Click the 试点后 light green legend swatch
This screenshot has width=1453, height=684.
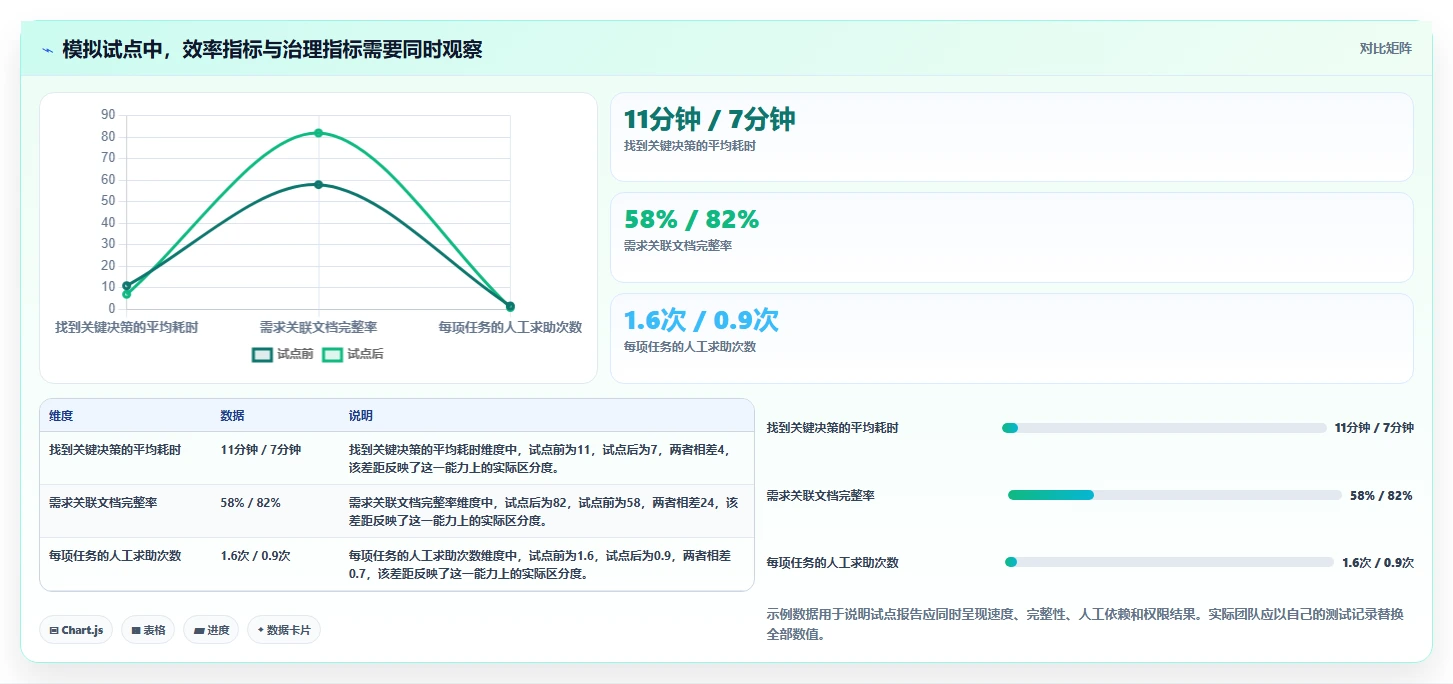click(x=332, y=354)
